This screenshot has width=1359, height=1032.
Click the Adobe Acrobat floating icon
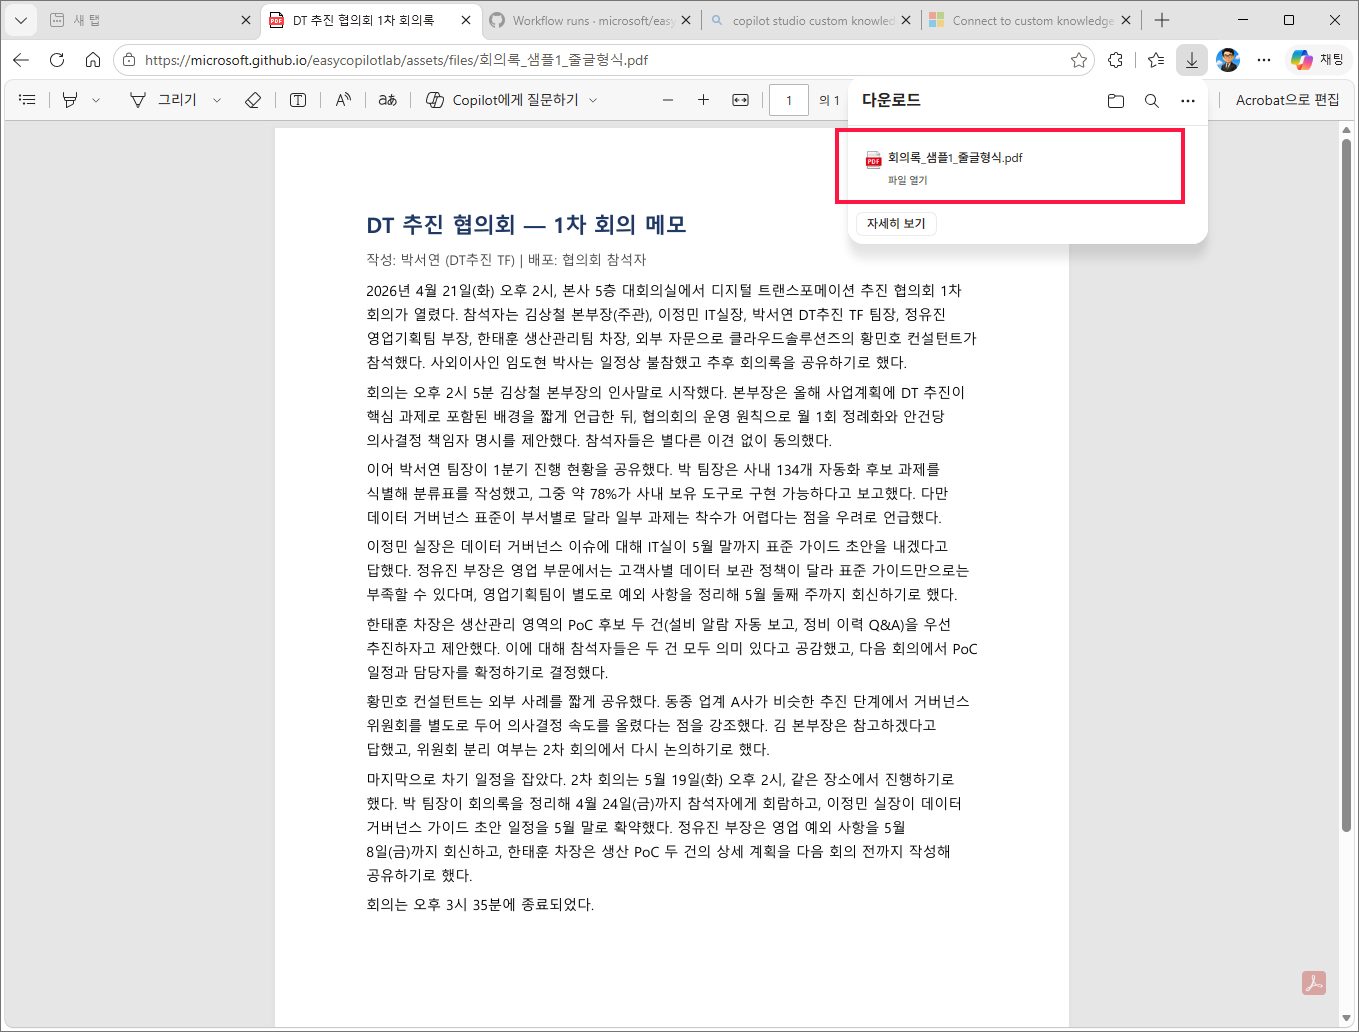[x=1314, y=983]
